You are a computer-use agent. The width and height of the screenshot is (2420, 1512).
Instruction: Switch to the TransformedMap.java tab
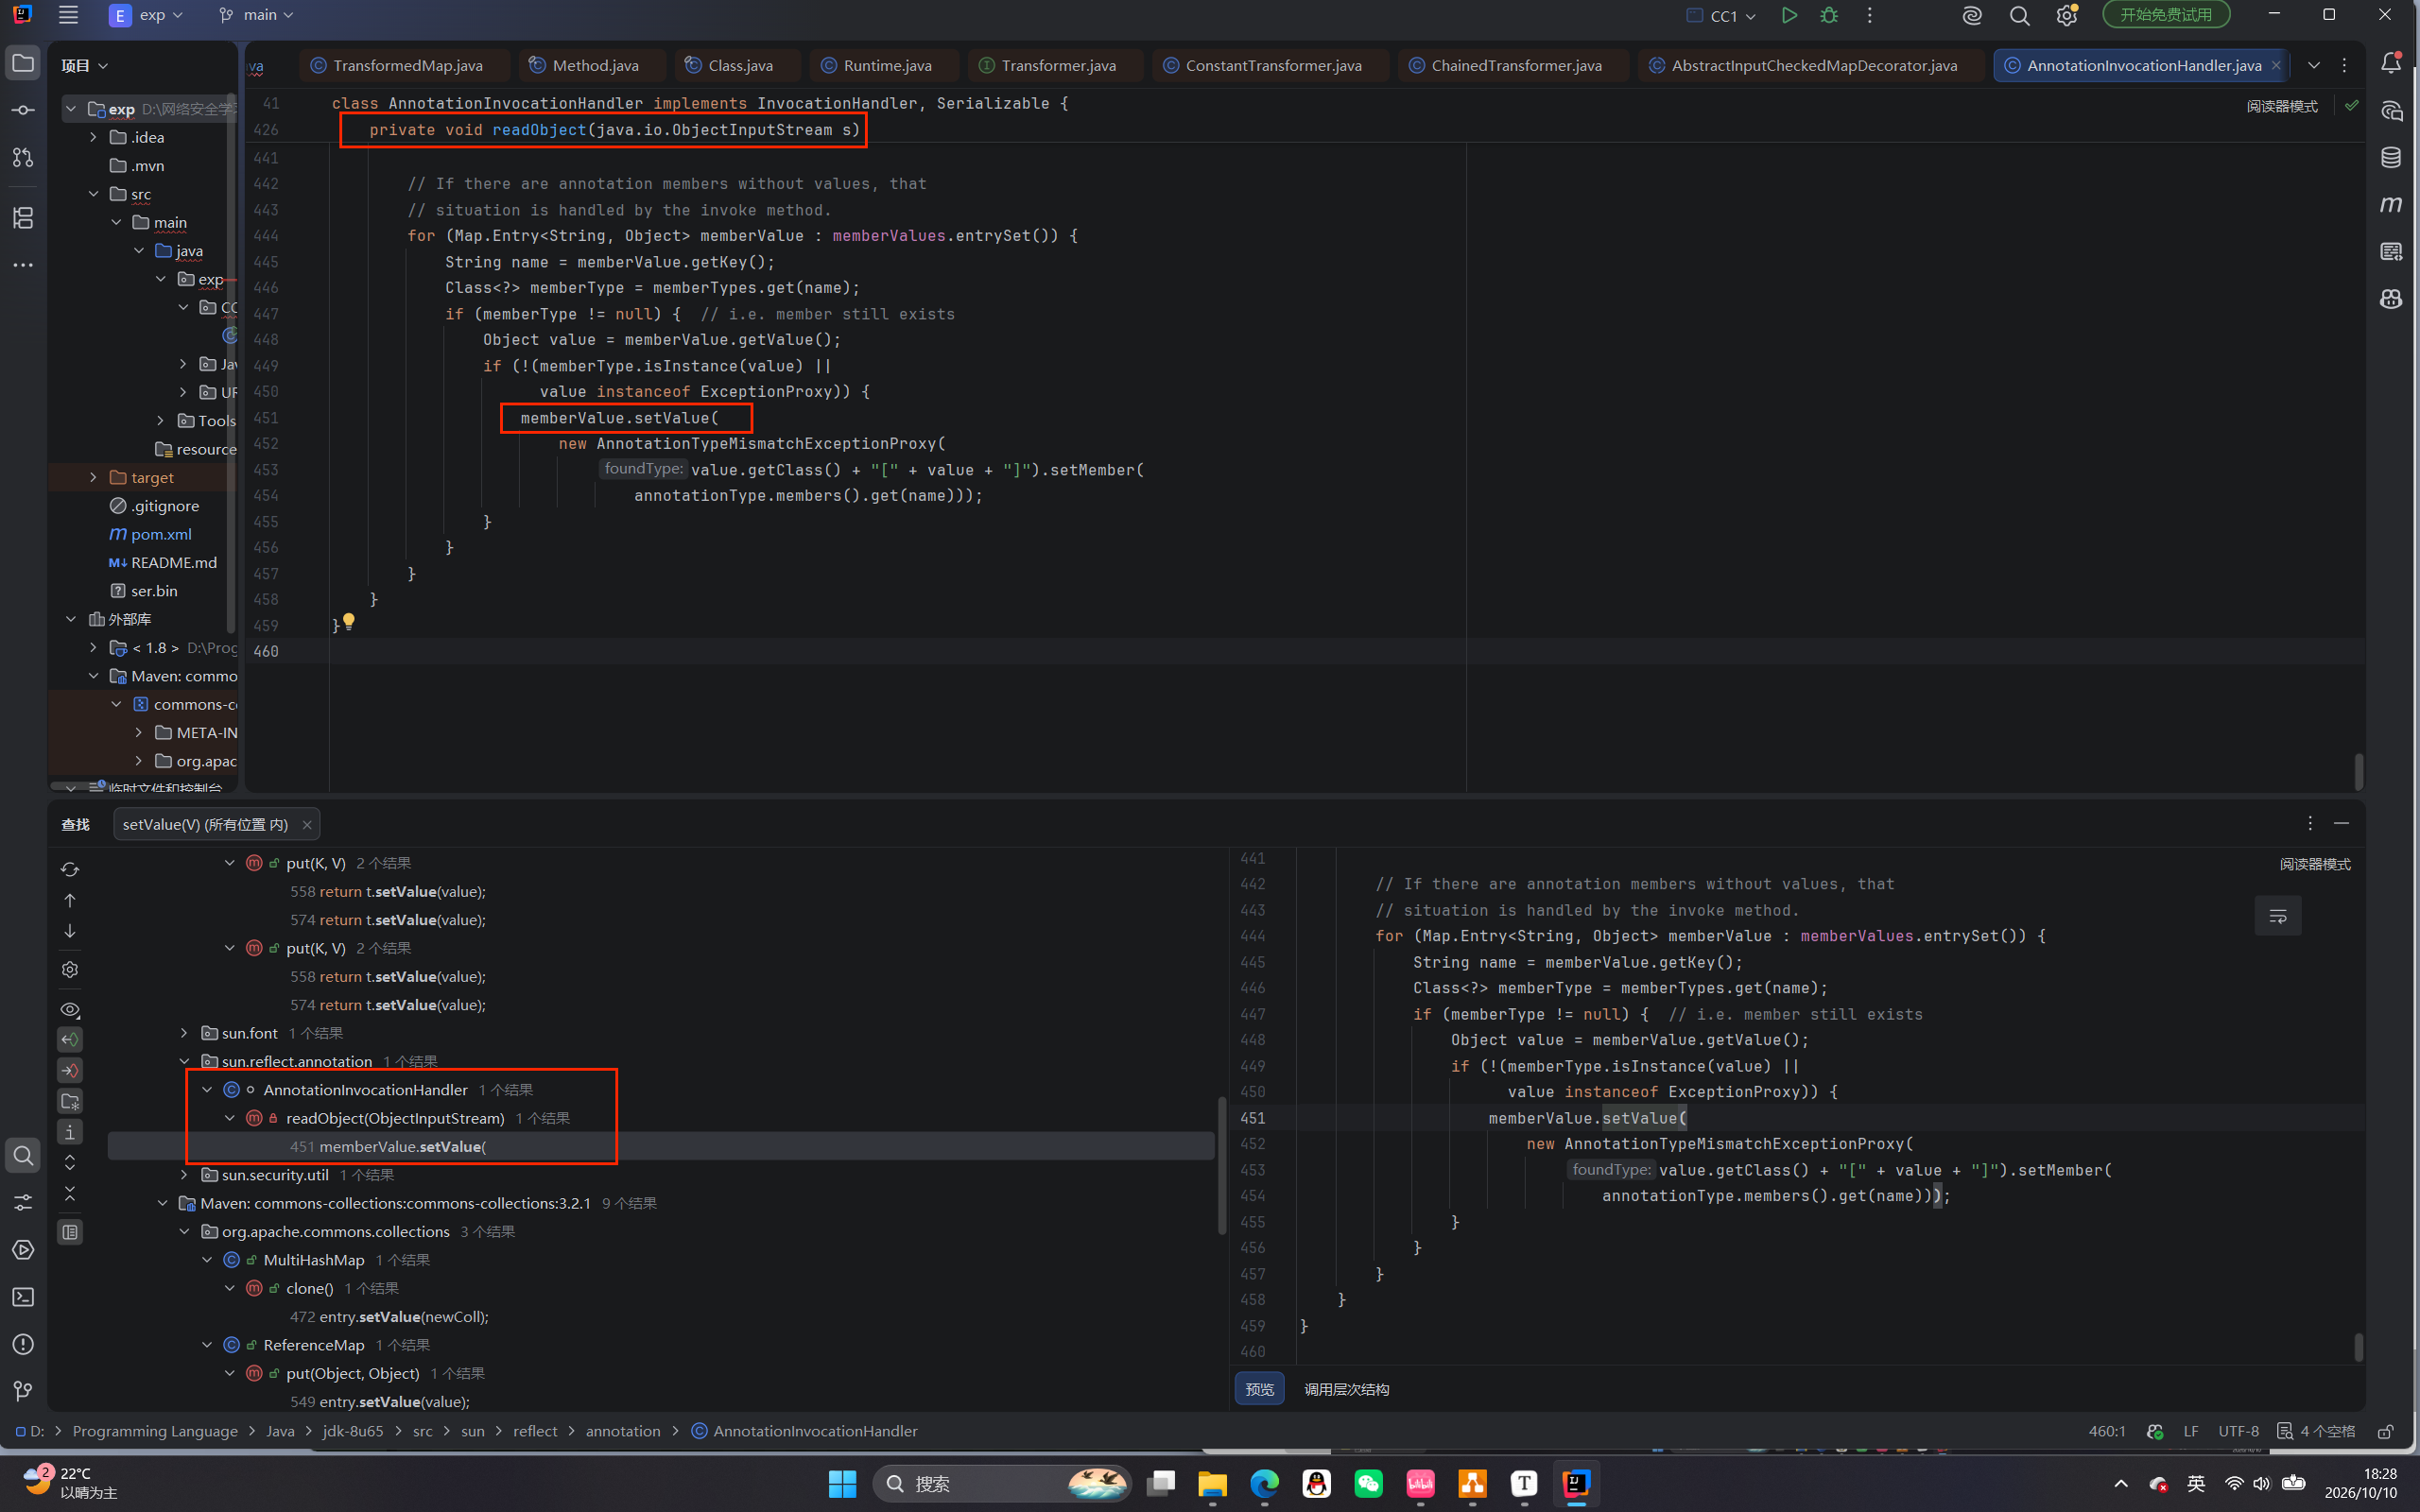coord(397,65)
